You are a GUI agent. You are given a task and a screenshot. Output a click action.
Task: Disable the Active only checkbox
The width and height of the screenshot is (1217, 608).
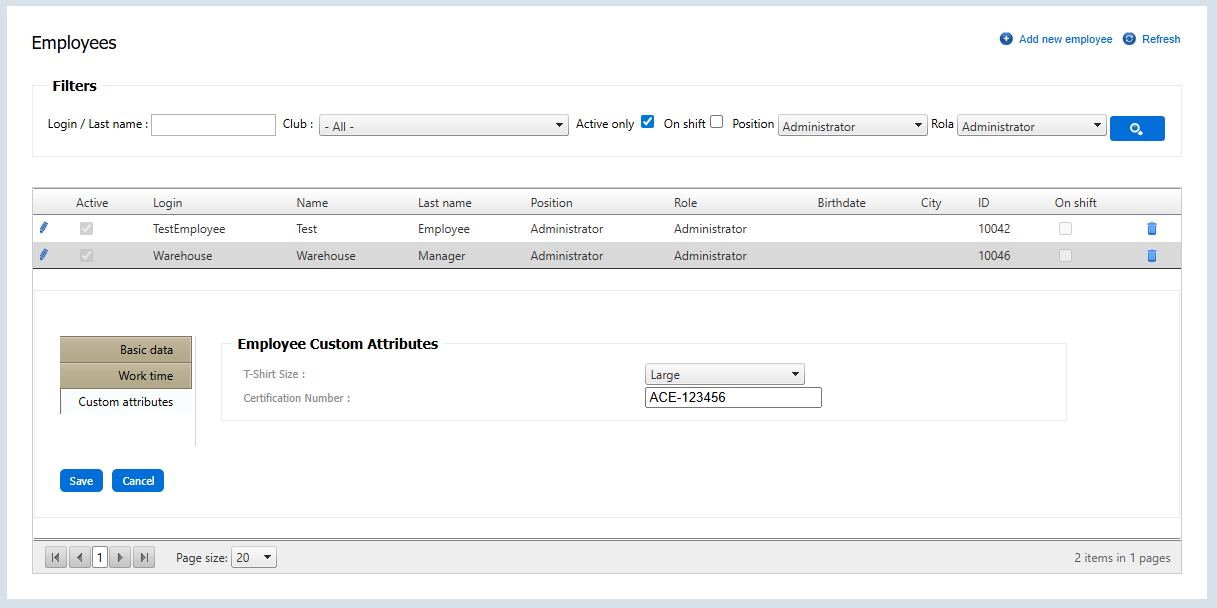648,121
